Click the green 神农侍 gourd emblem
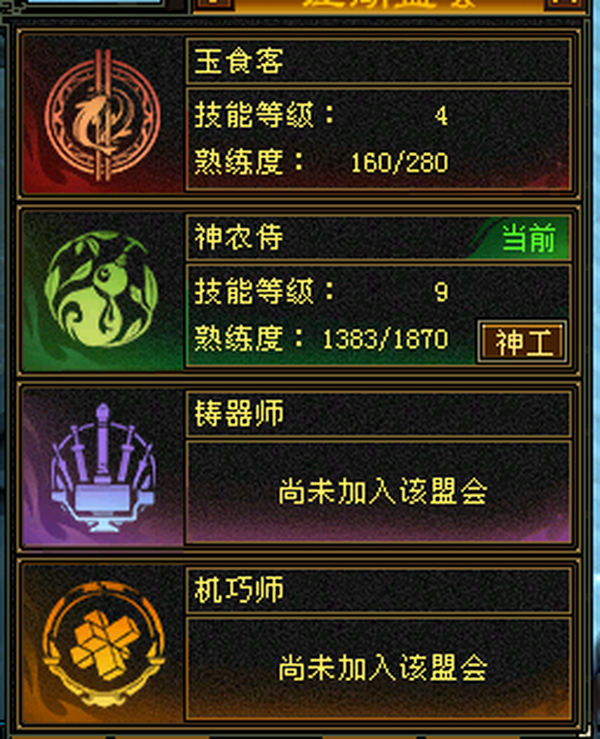 [101, 290]
